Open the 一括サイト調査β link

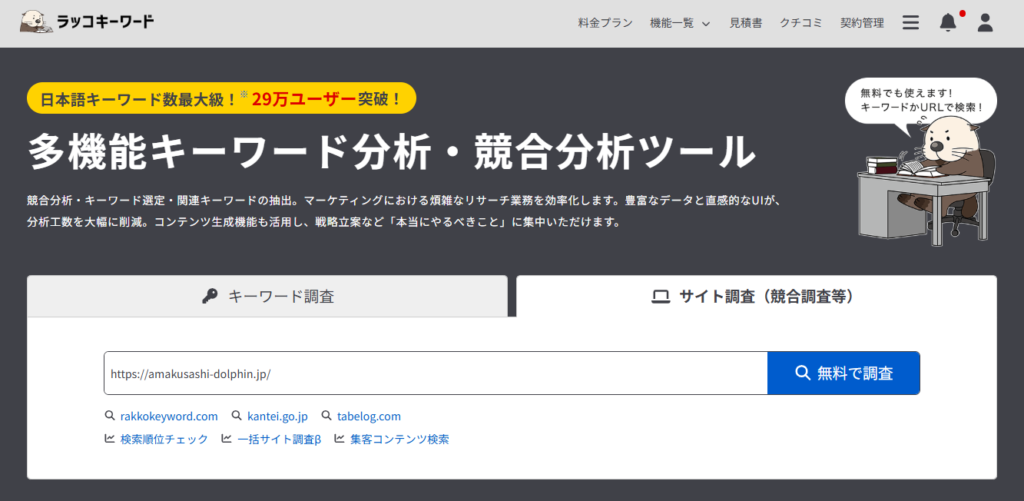[279, 439]
